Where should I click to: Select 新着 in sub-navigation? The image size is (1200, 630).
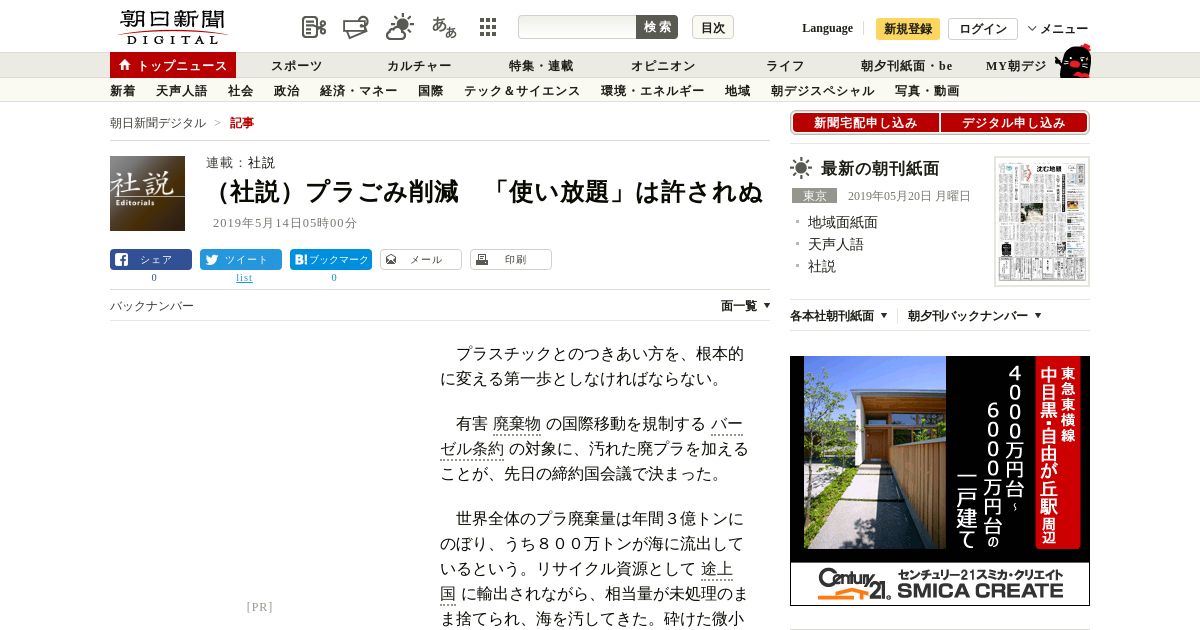pyautogui.click(x=123, y=91)
